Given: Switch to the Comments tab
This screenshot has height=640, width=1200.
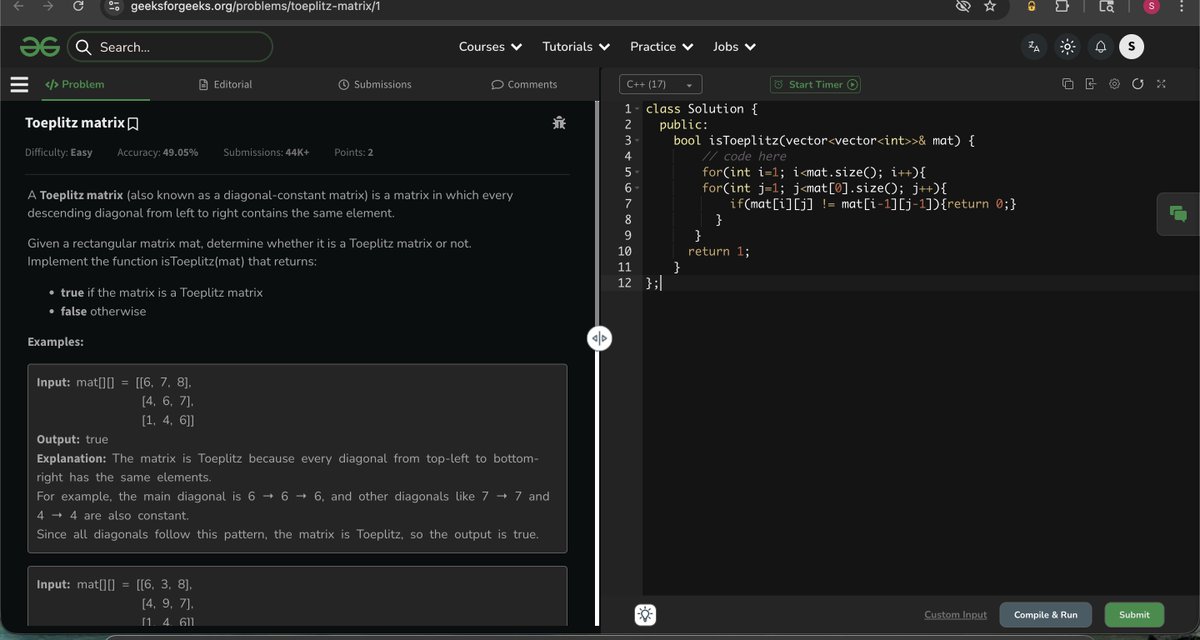Looking at the screenshot, I should click(524, 85).
